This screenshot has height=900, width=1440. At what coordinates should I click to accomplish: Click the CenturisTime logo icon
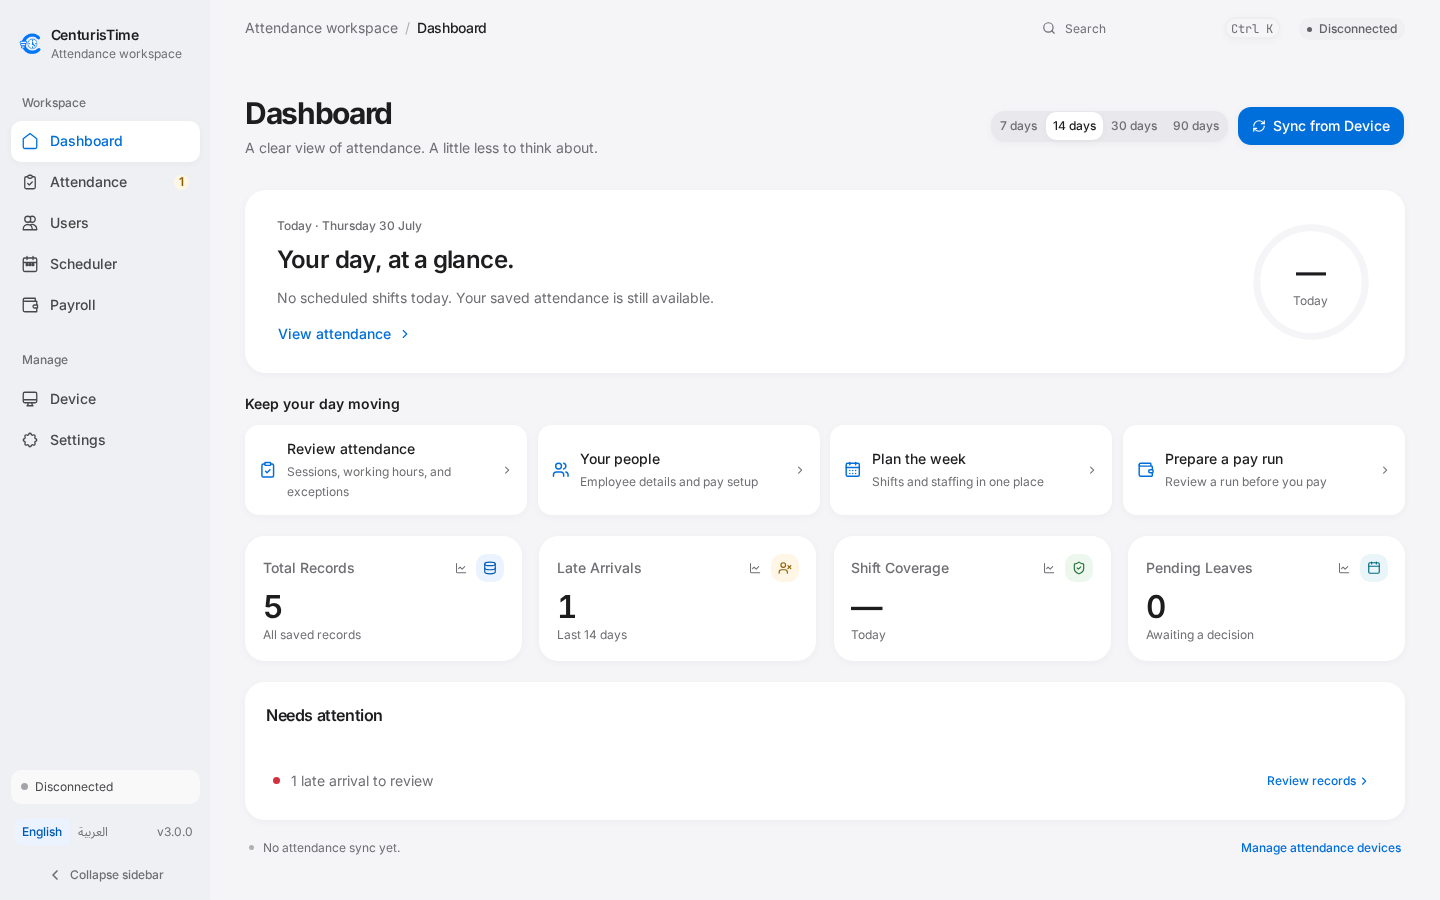[x=31, y=44]
